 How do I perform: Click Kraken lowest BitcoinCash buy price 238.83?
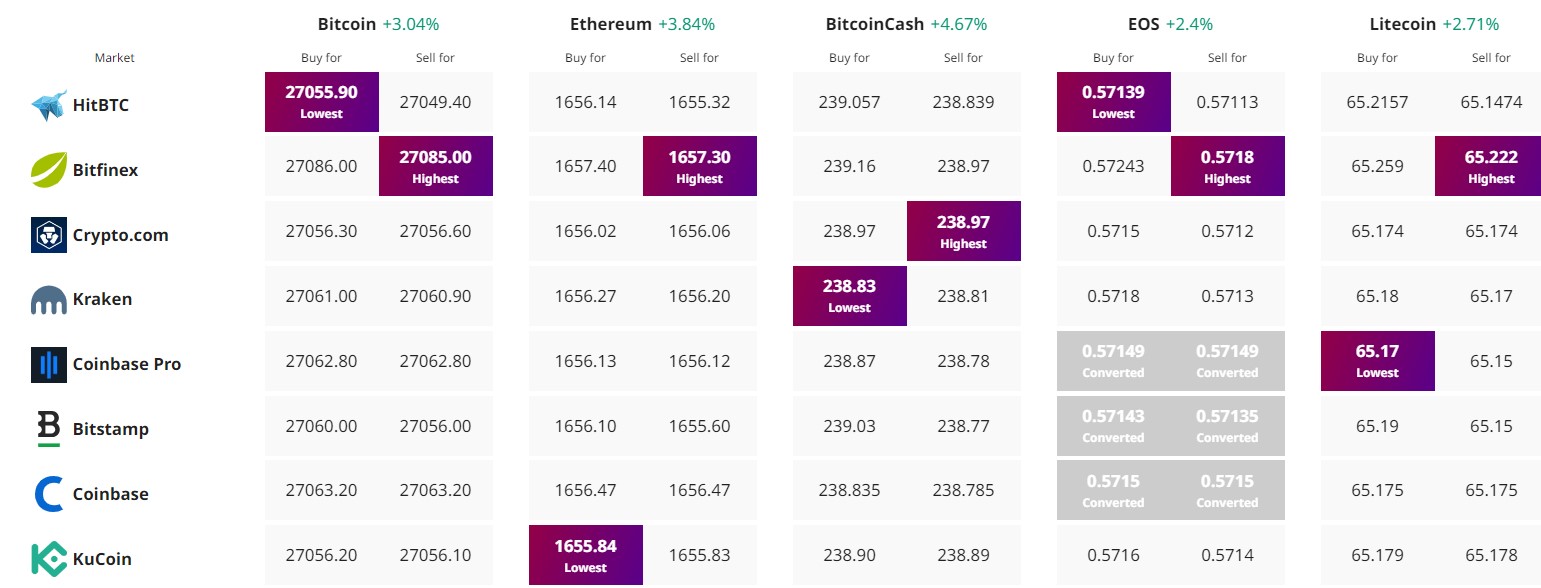pos(850,296)
